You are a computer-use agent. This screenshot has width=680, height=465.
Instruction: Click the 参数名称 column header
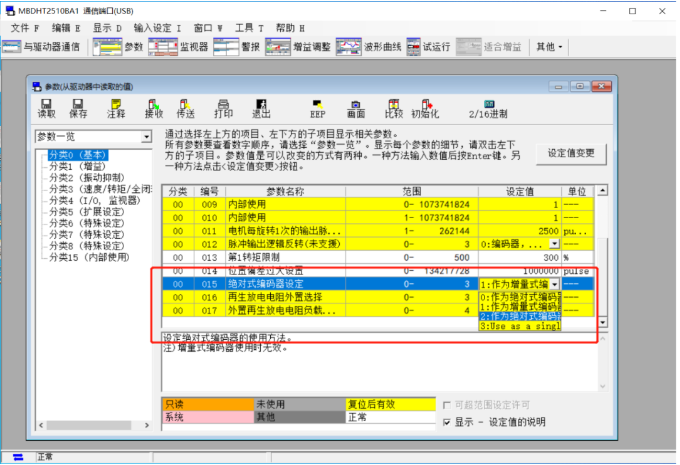tap(285, 191)
